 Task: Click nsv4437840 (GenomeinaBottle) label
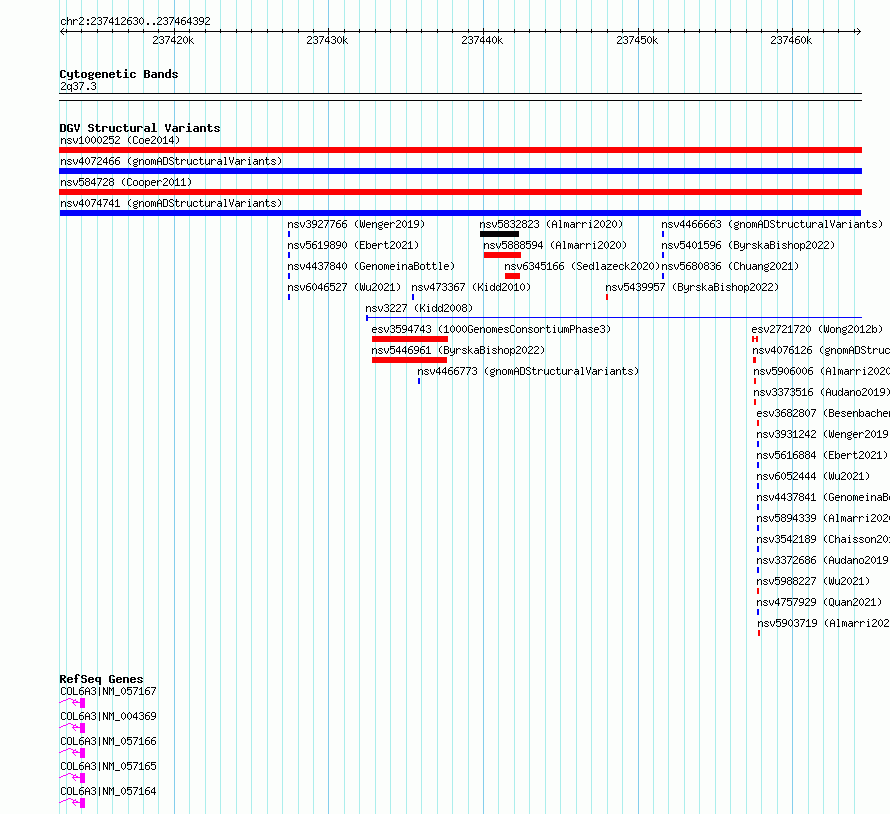click(x=371, y=266)
